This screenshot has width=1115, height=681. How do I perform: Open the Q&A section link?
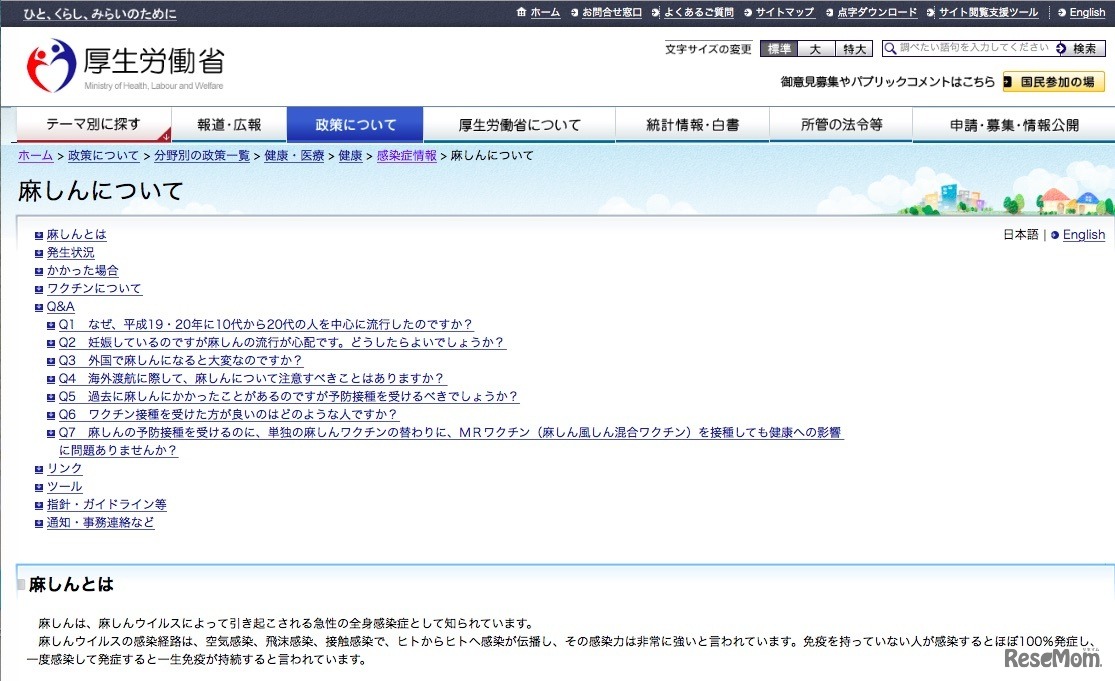[x=60, y=307]
